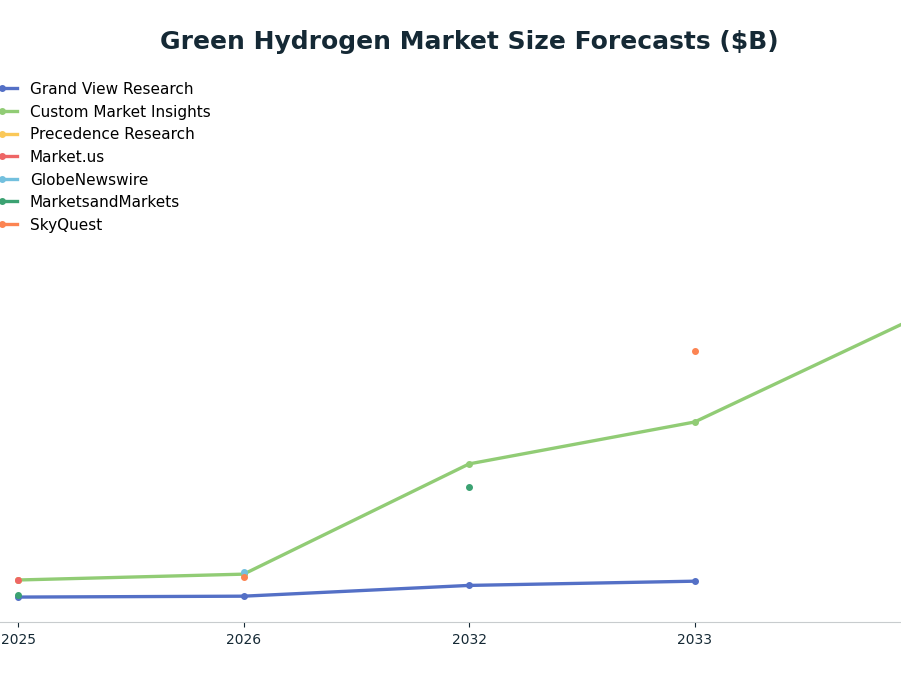This screenshot has width=901, height=676.
Task: Click the Grand View Research point at 2032
Action: [469, 585]
